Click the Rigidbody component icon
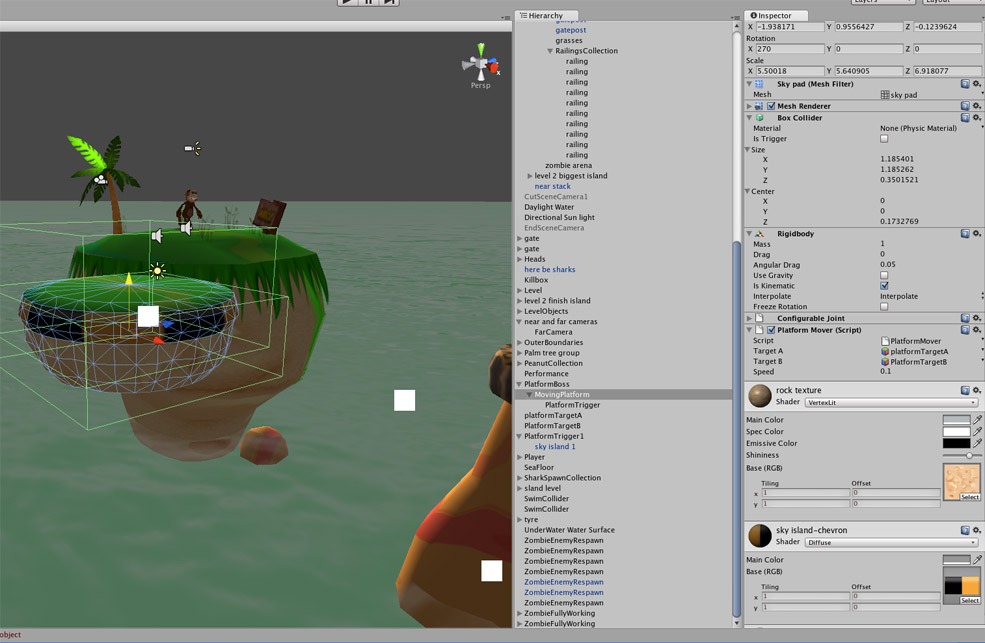 point(759,233)
